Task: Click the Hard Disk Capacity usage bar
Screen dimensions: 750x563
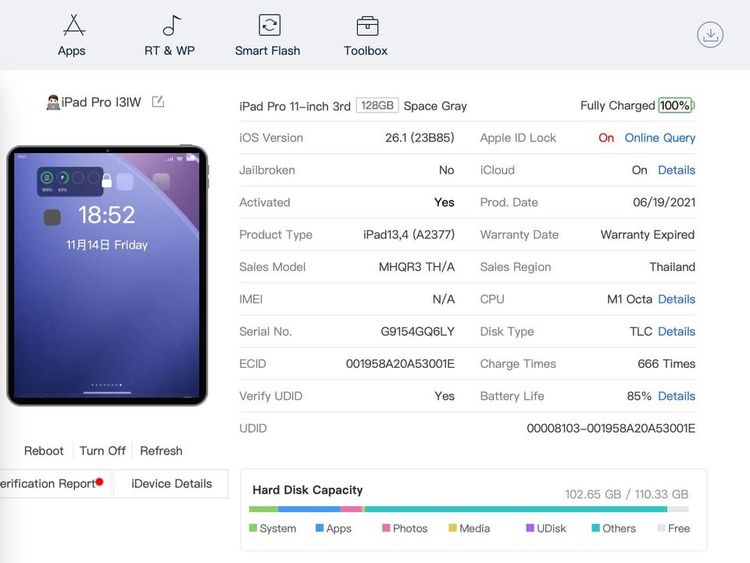Action: 469,509
